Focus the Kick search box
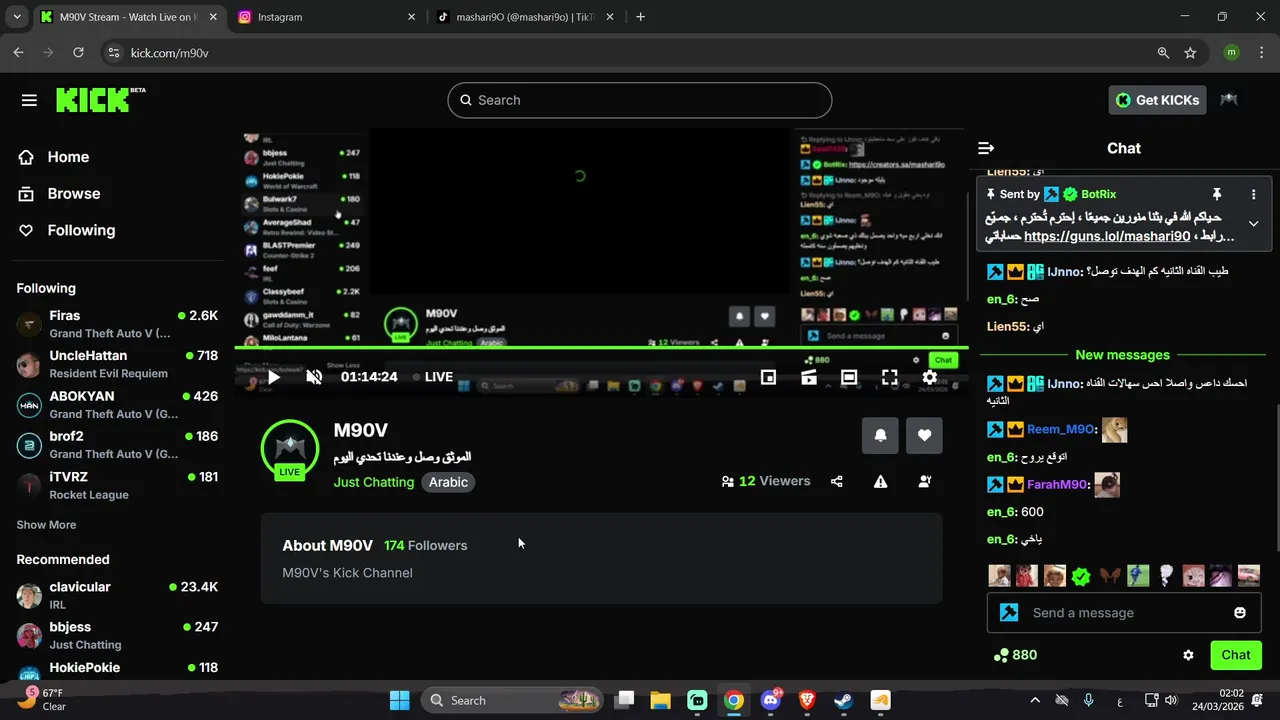Screen dimensions: 1280x720 click(x=640, y=100)
